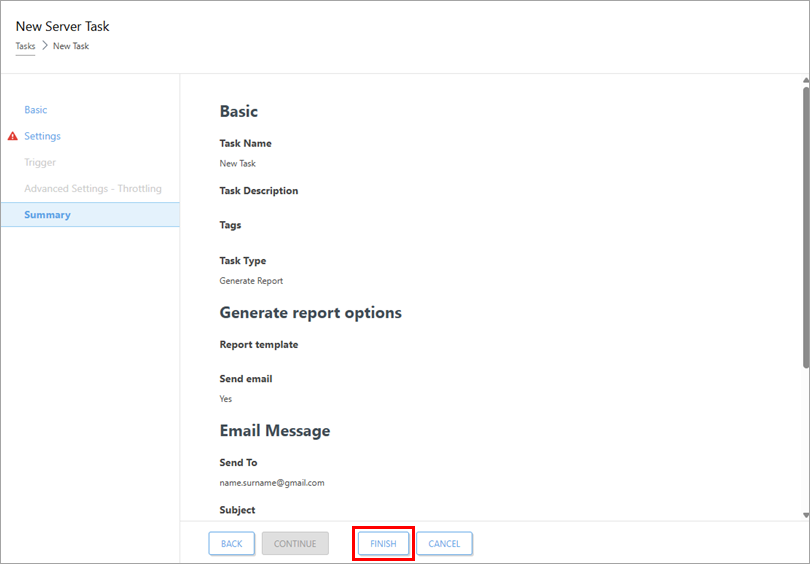Click the BACK button
810x564 pixels.
pyautogui.click(x=231, y=543)
